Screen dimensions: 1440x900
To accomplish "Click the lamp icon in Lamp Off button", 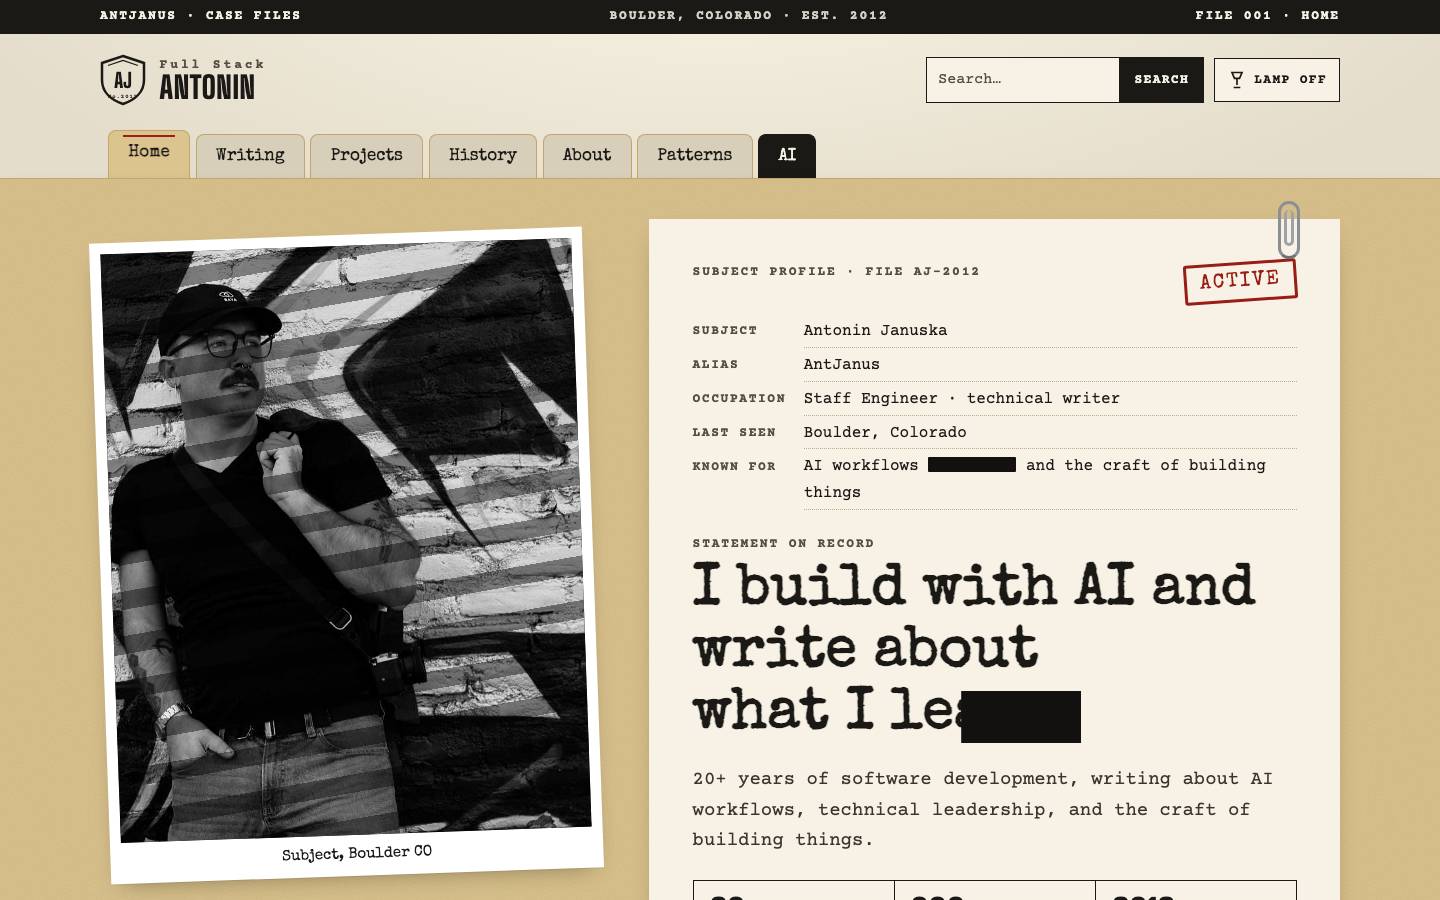I will 1237,79.
